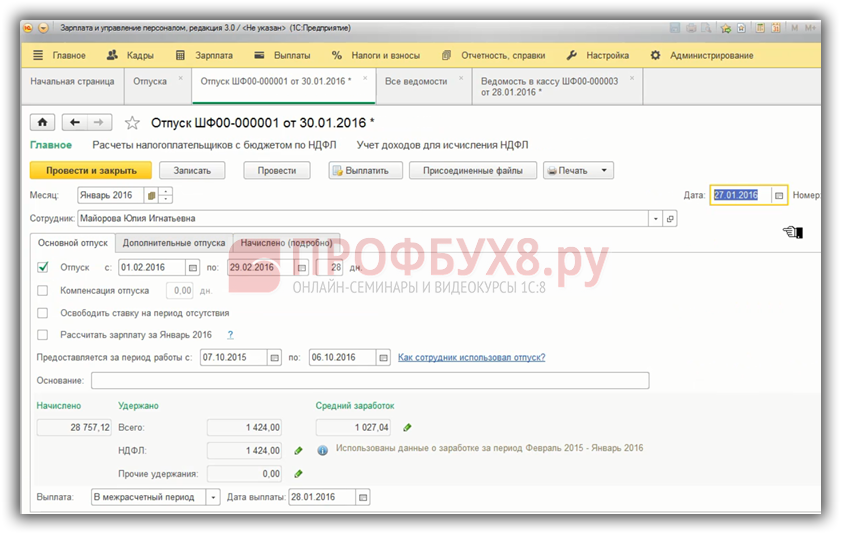
Task: Click the Записать button
Action: point(192,171)
